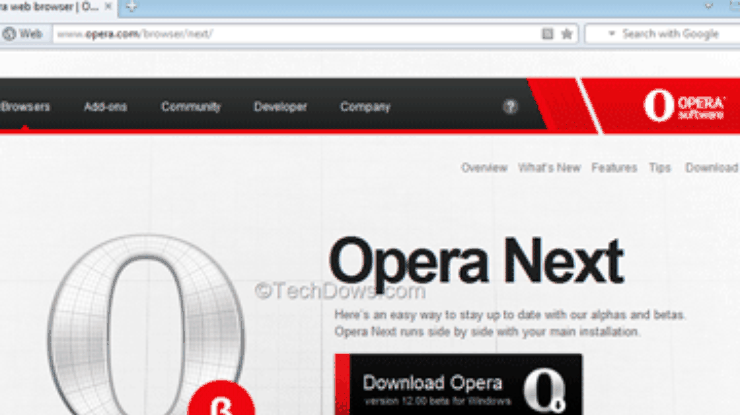
Task: Click the red beta badge icon
Action: click(221, 399)
